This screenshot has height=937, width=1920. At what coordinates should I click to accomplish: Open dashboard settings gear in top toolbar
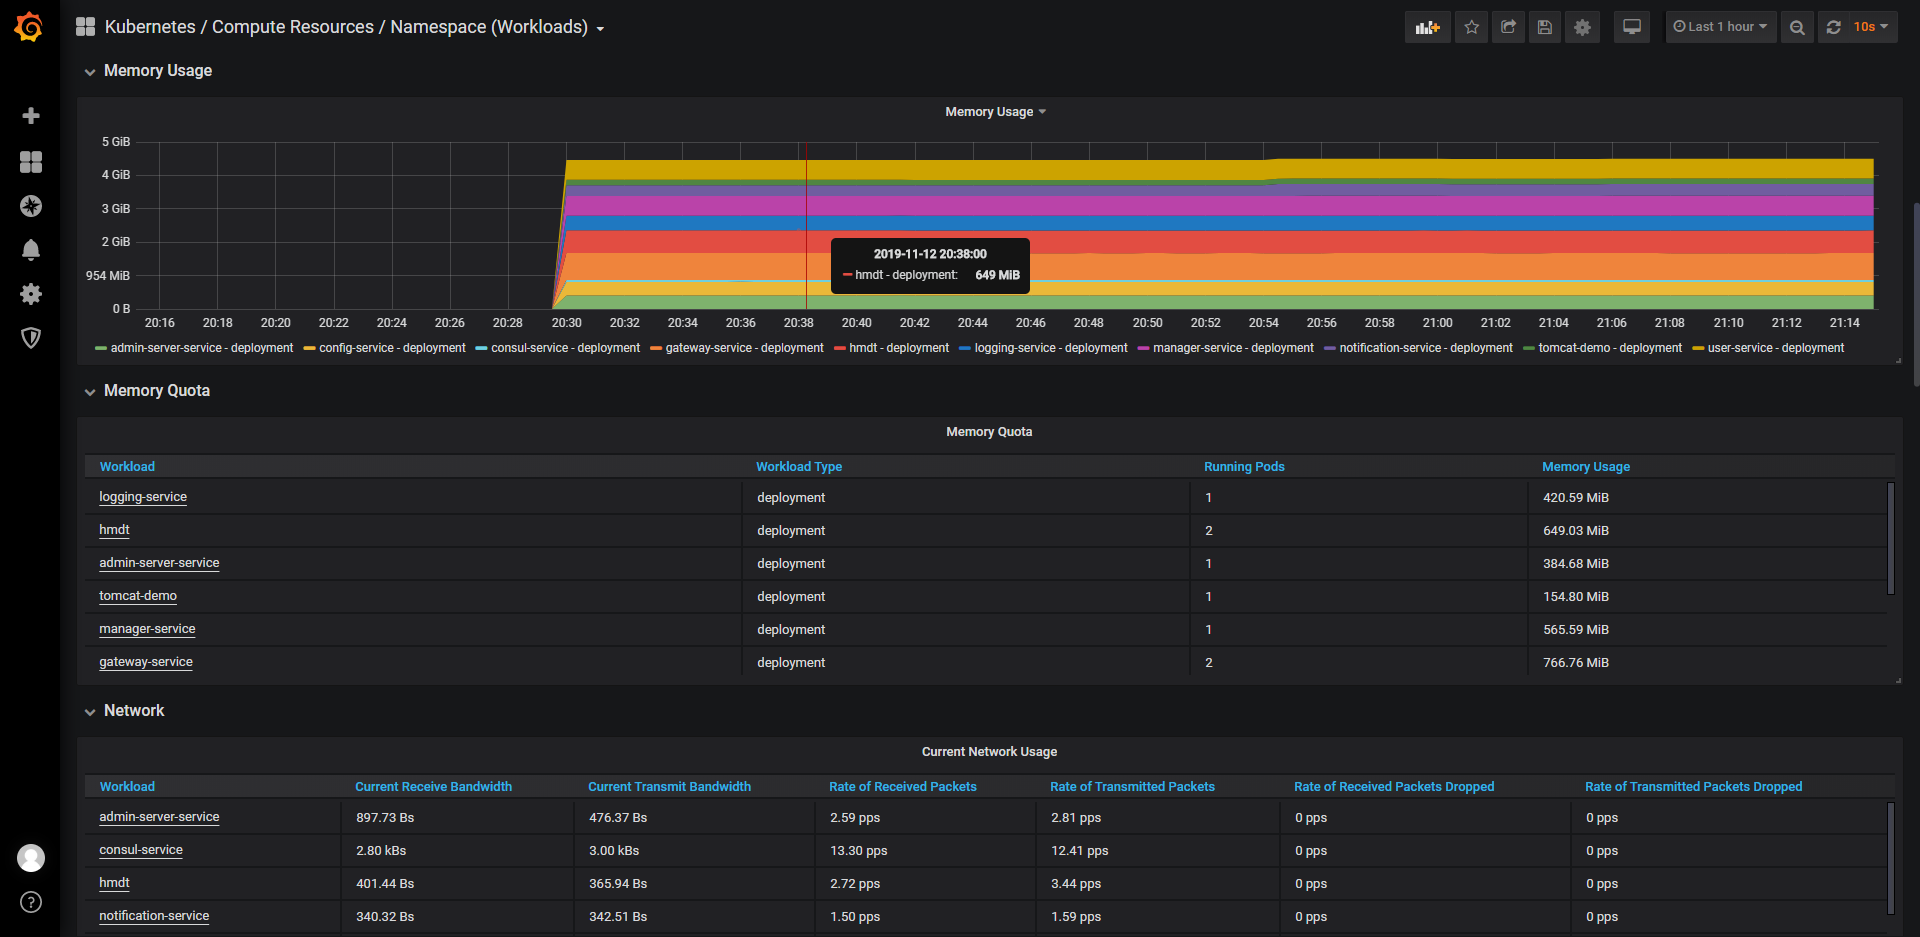point(1582,27)
